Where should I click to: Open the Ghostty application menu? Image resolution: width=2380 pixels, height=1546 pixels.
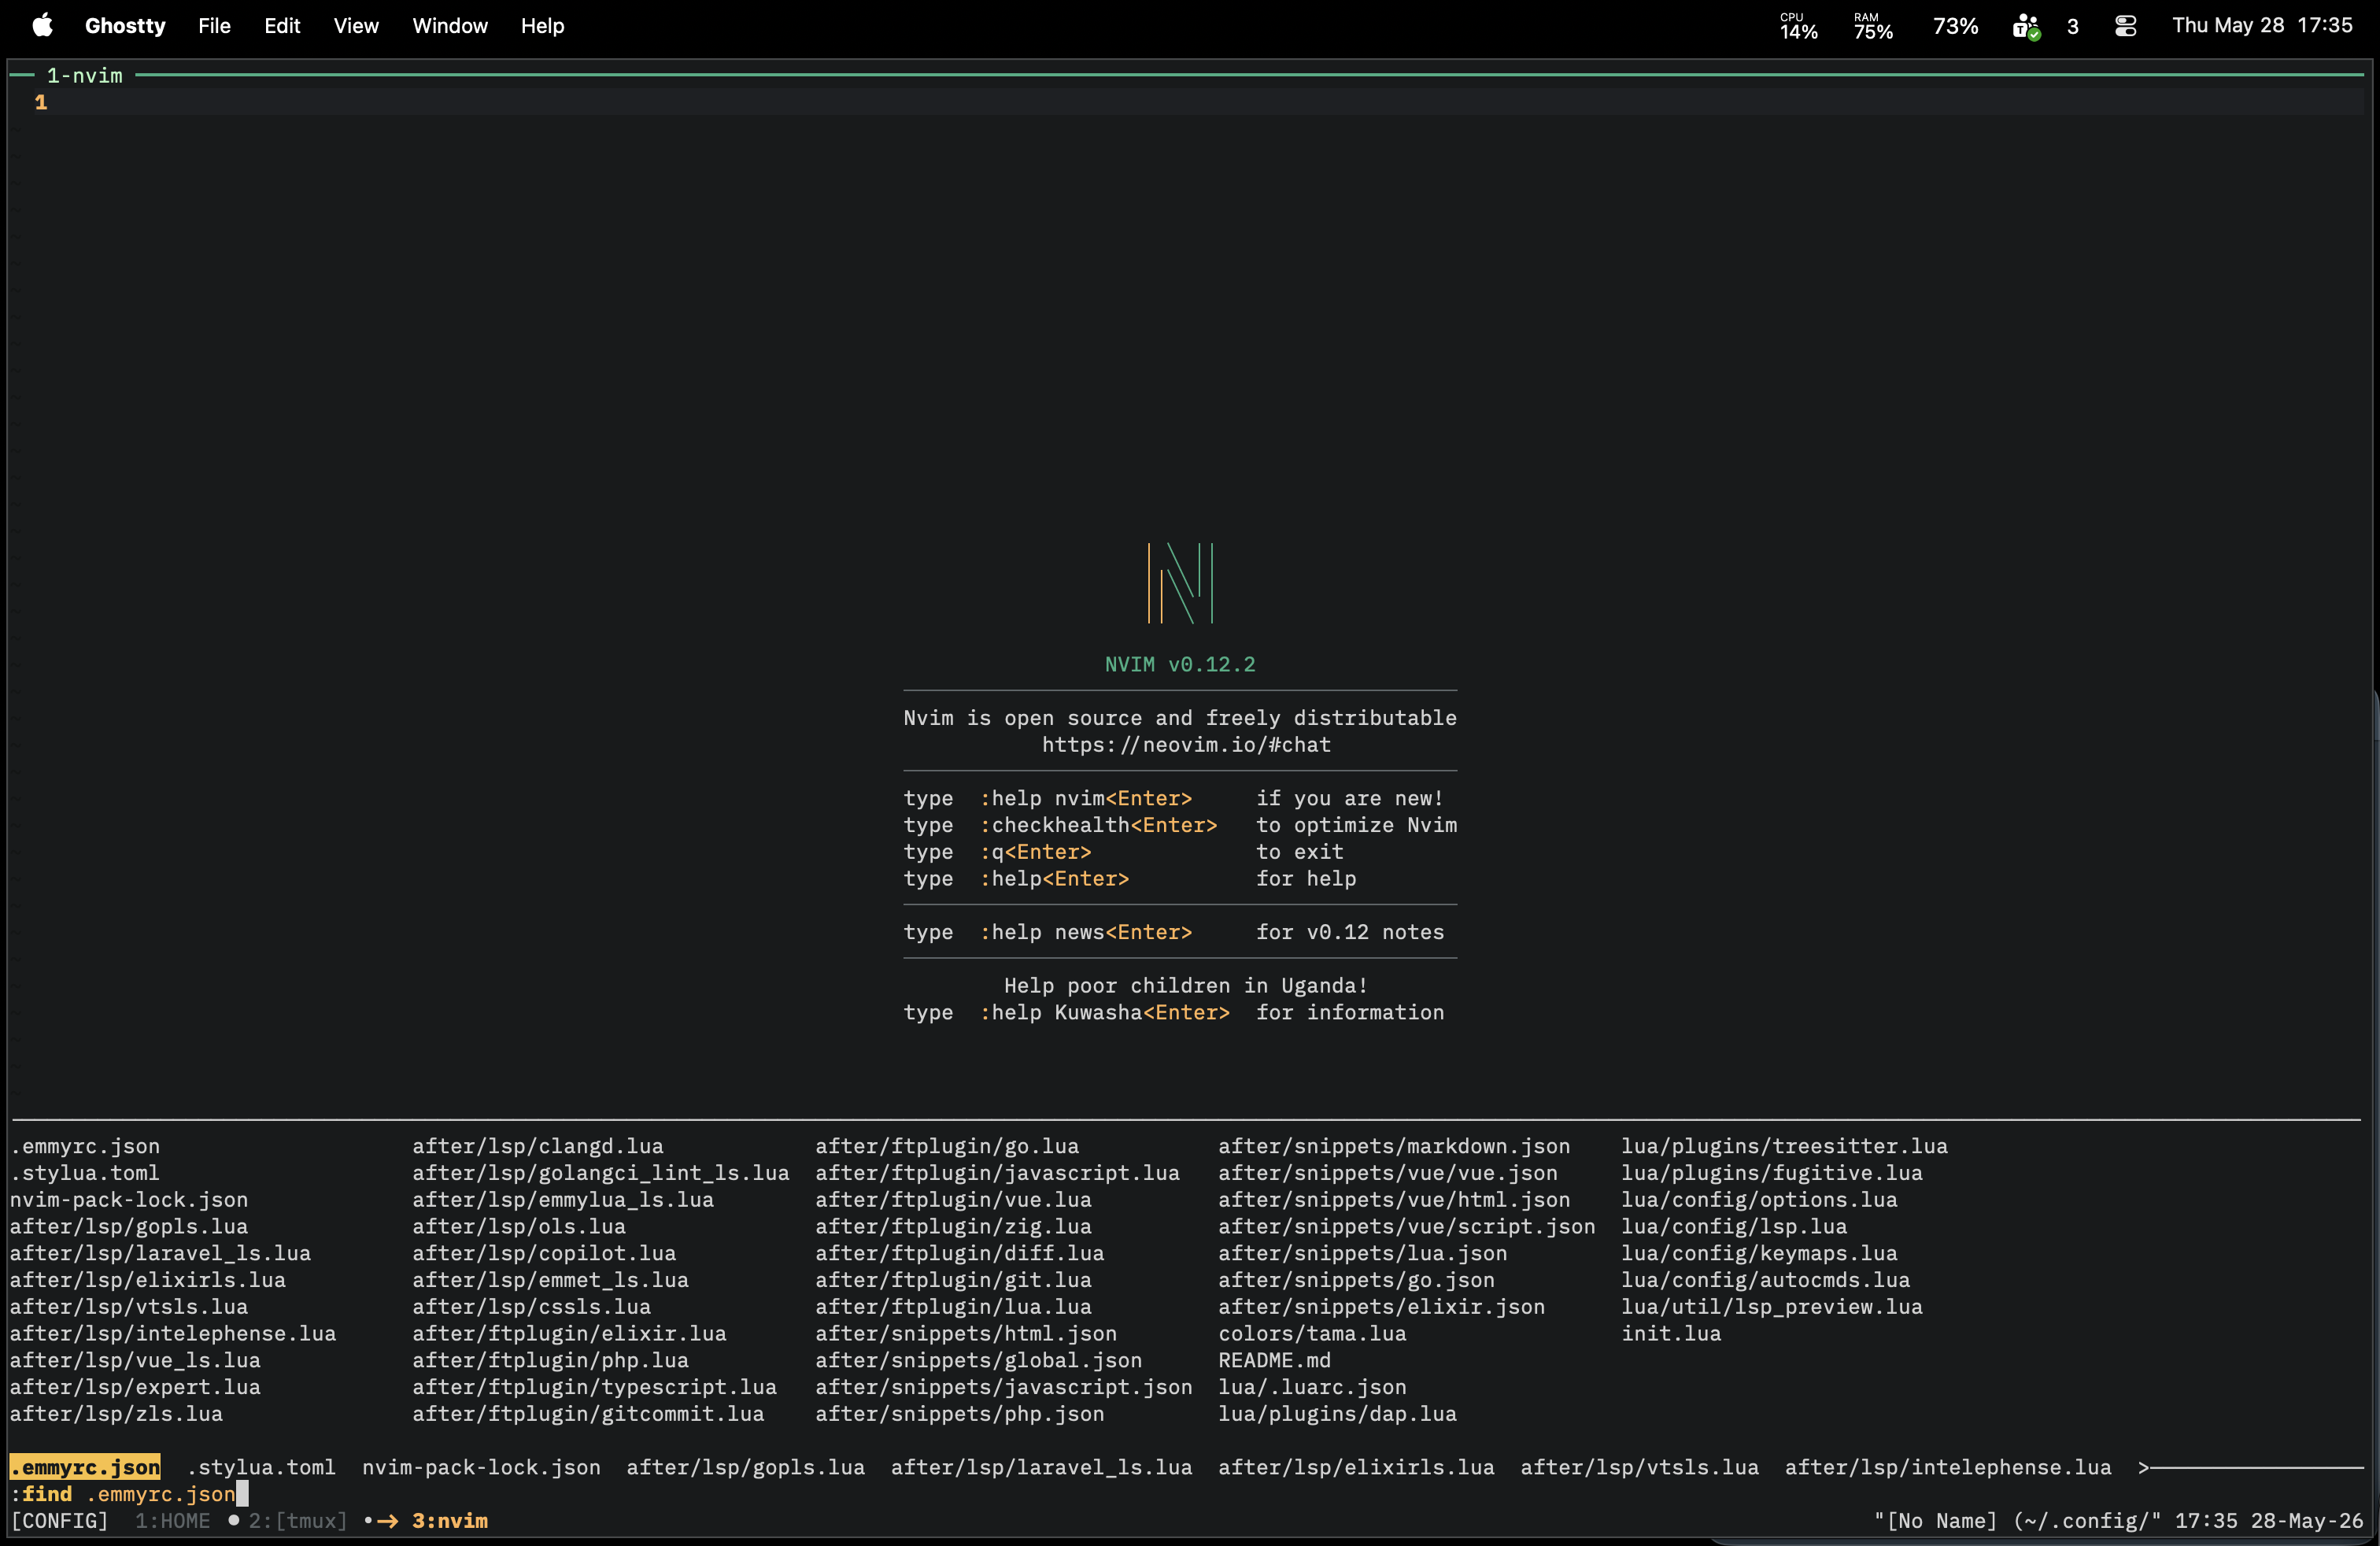(x=125, y=26)
